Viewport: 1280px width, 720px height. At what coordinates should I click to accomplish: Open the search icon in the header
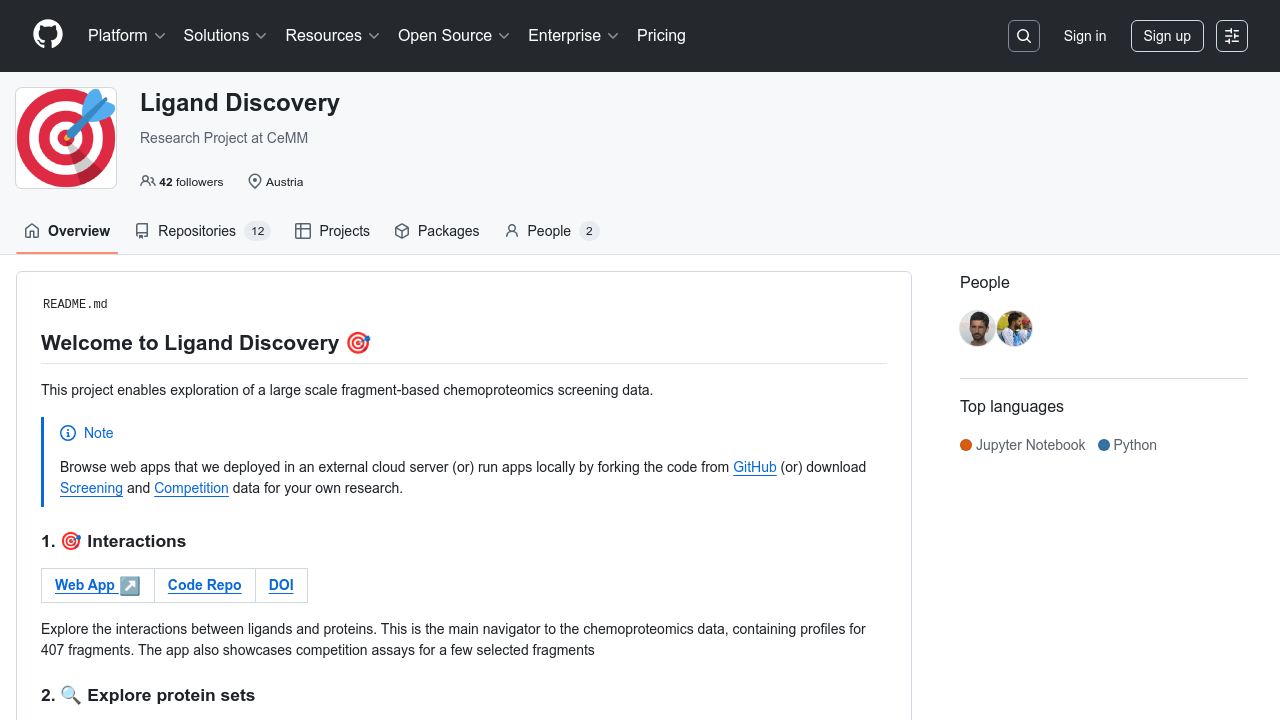[x=1023, y=36]
